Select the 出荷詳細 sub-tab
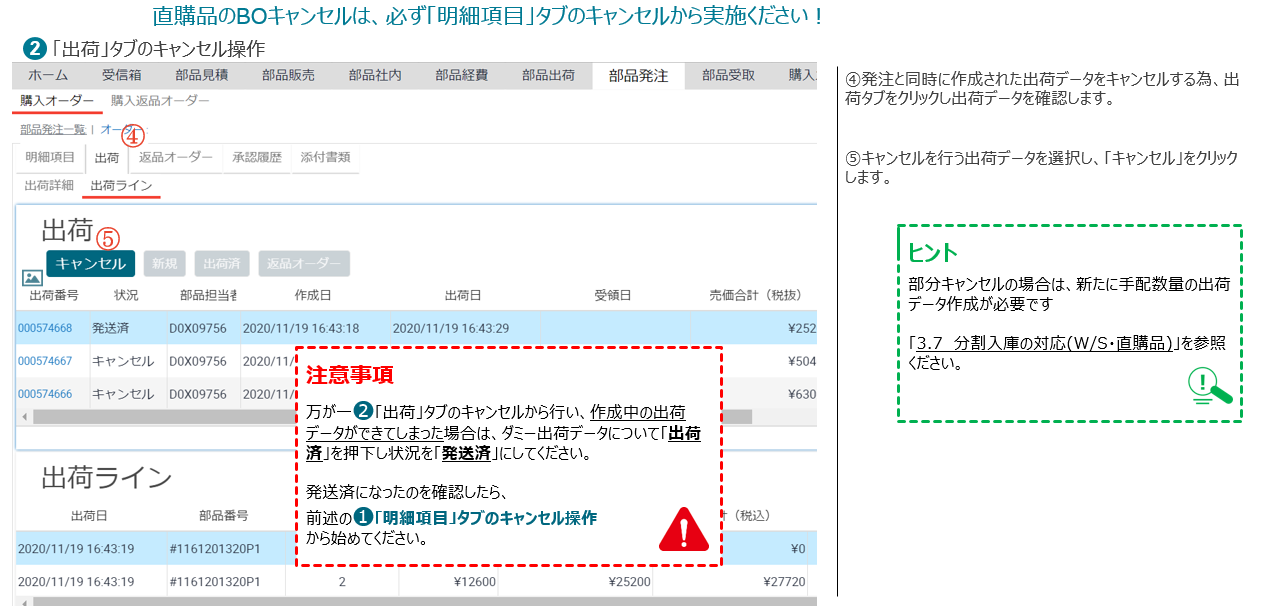Image resolution: width=1284 pixels, height=609 pixels. point(49,185)
